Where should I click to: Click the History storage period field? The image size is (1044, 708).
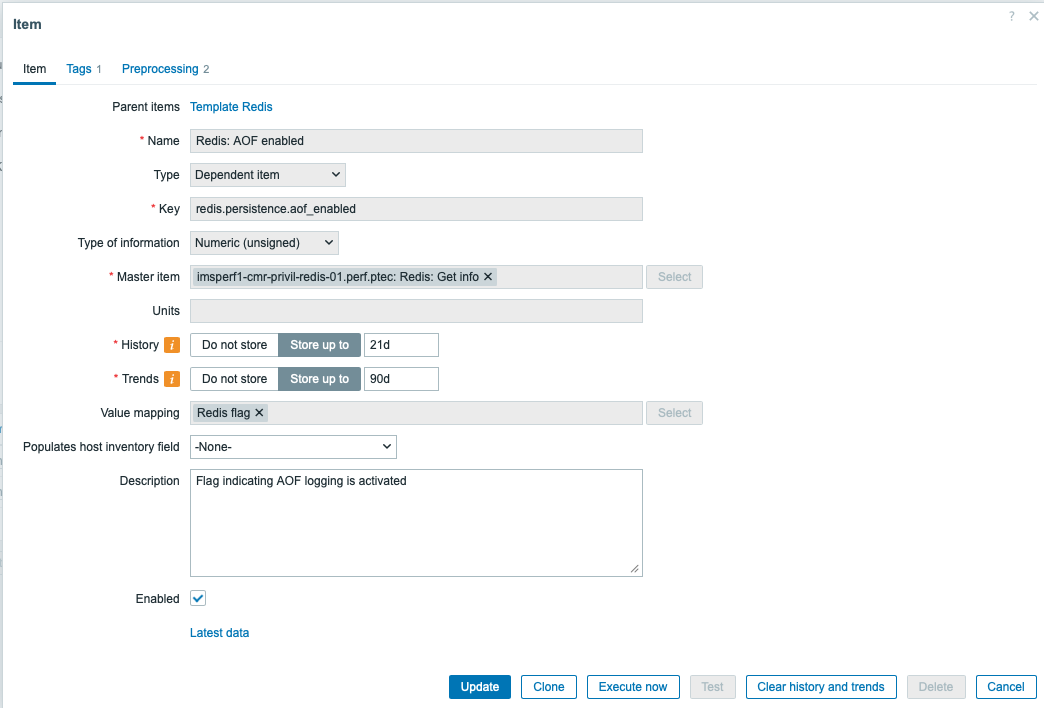point(401,345)
